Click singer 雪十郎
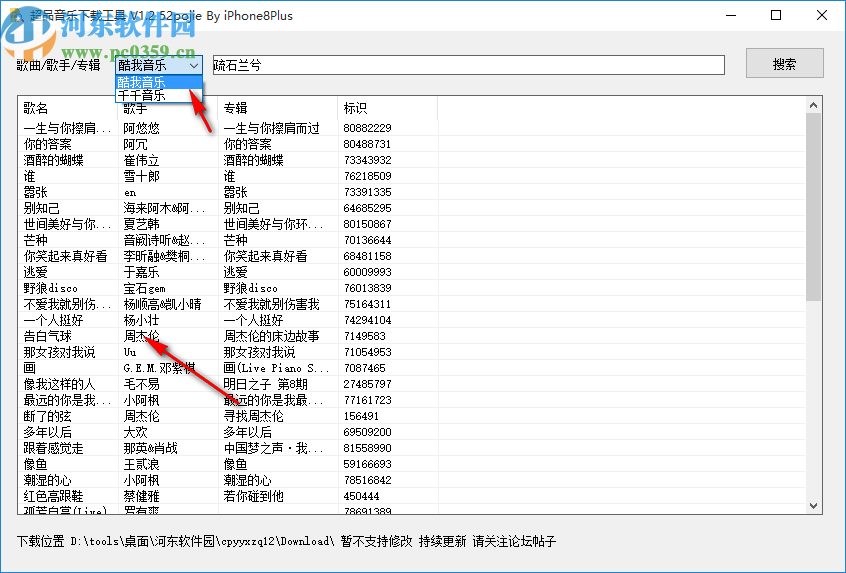 pyautogui.click(x=141, y=176)
